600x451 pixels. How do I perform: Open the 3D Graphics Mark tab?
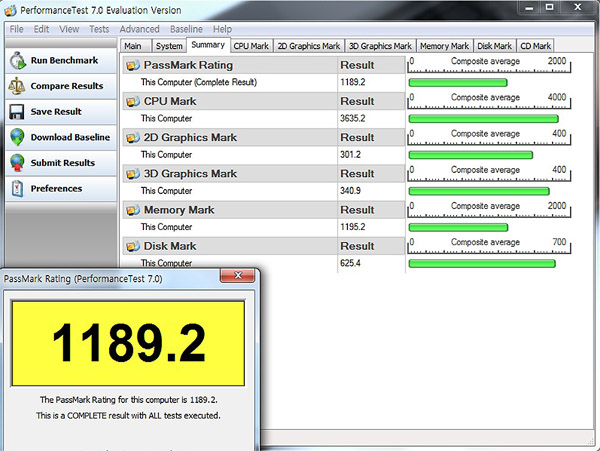(380, 46)
